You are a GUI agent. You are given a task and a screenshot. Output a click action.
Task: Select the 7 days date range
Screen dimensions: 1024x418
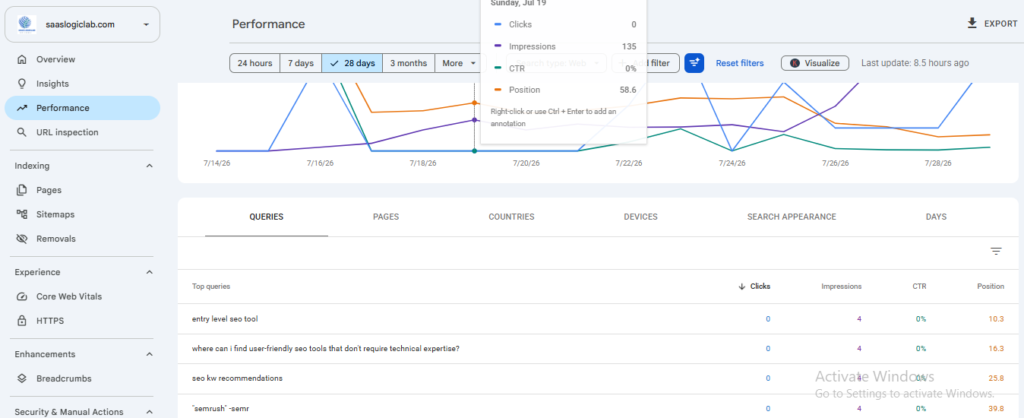[x=300, y=63]
